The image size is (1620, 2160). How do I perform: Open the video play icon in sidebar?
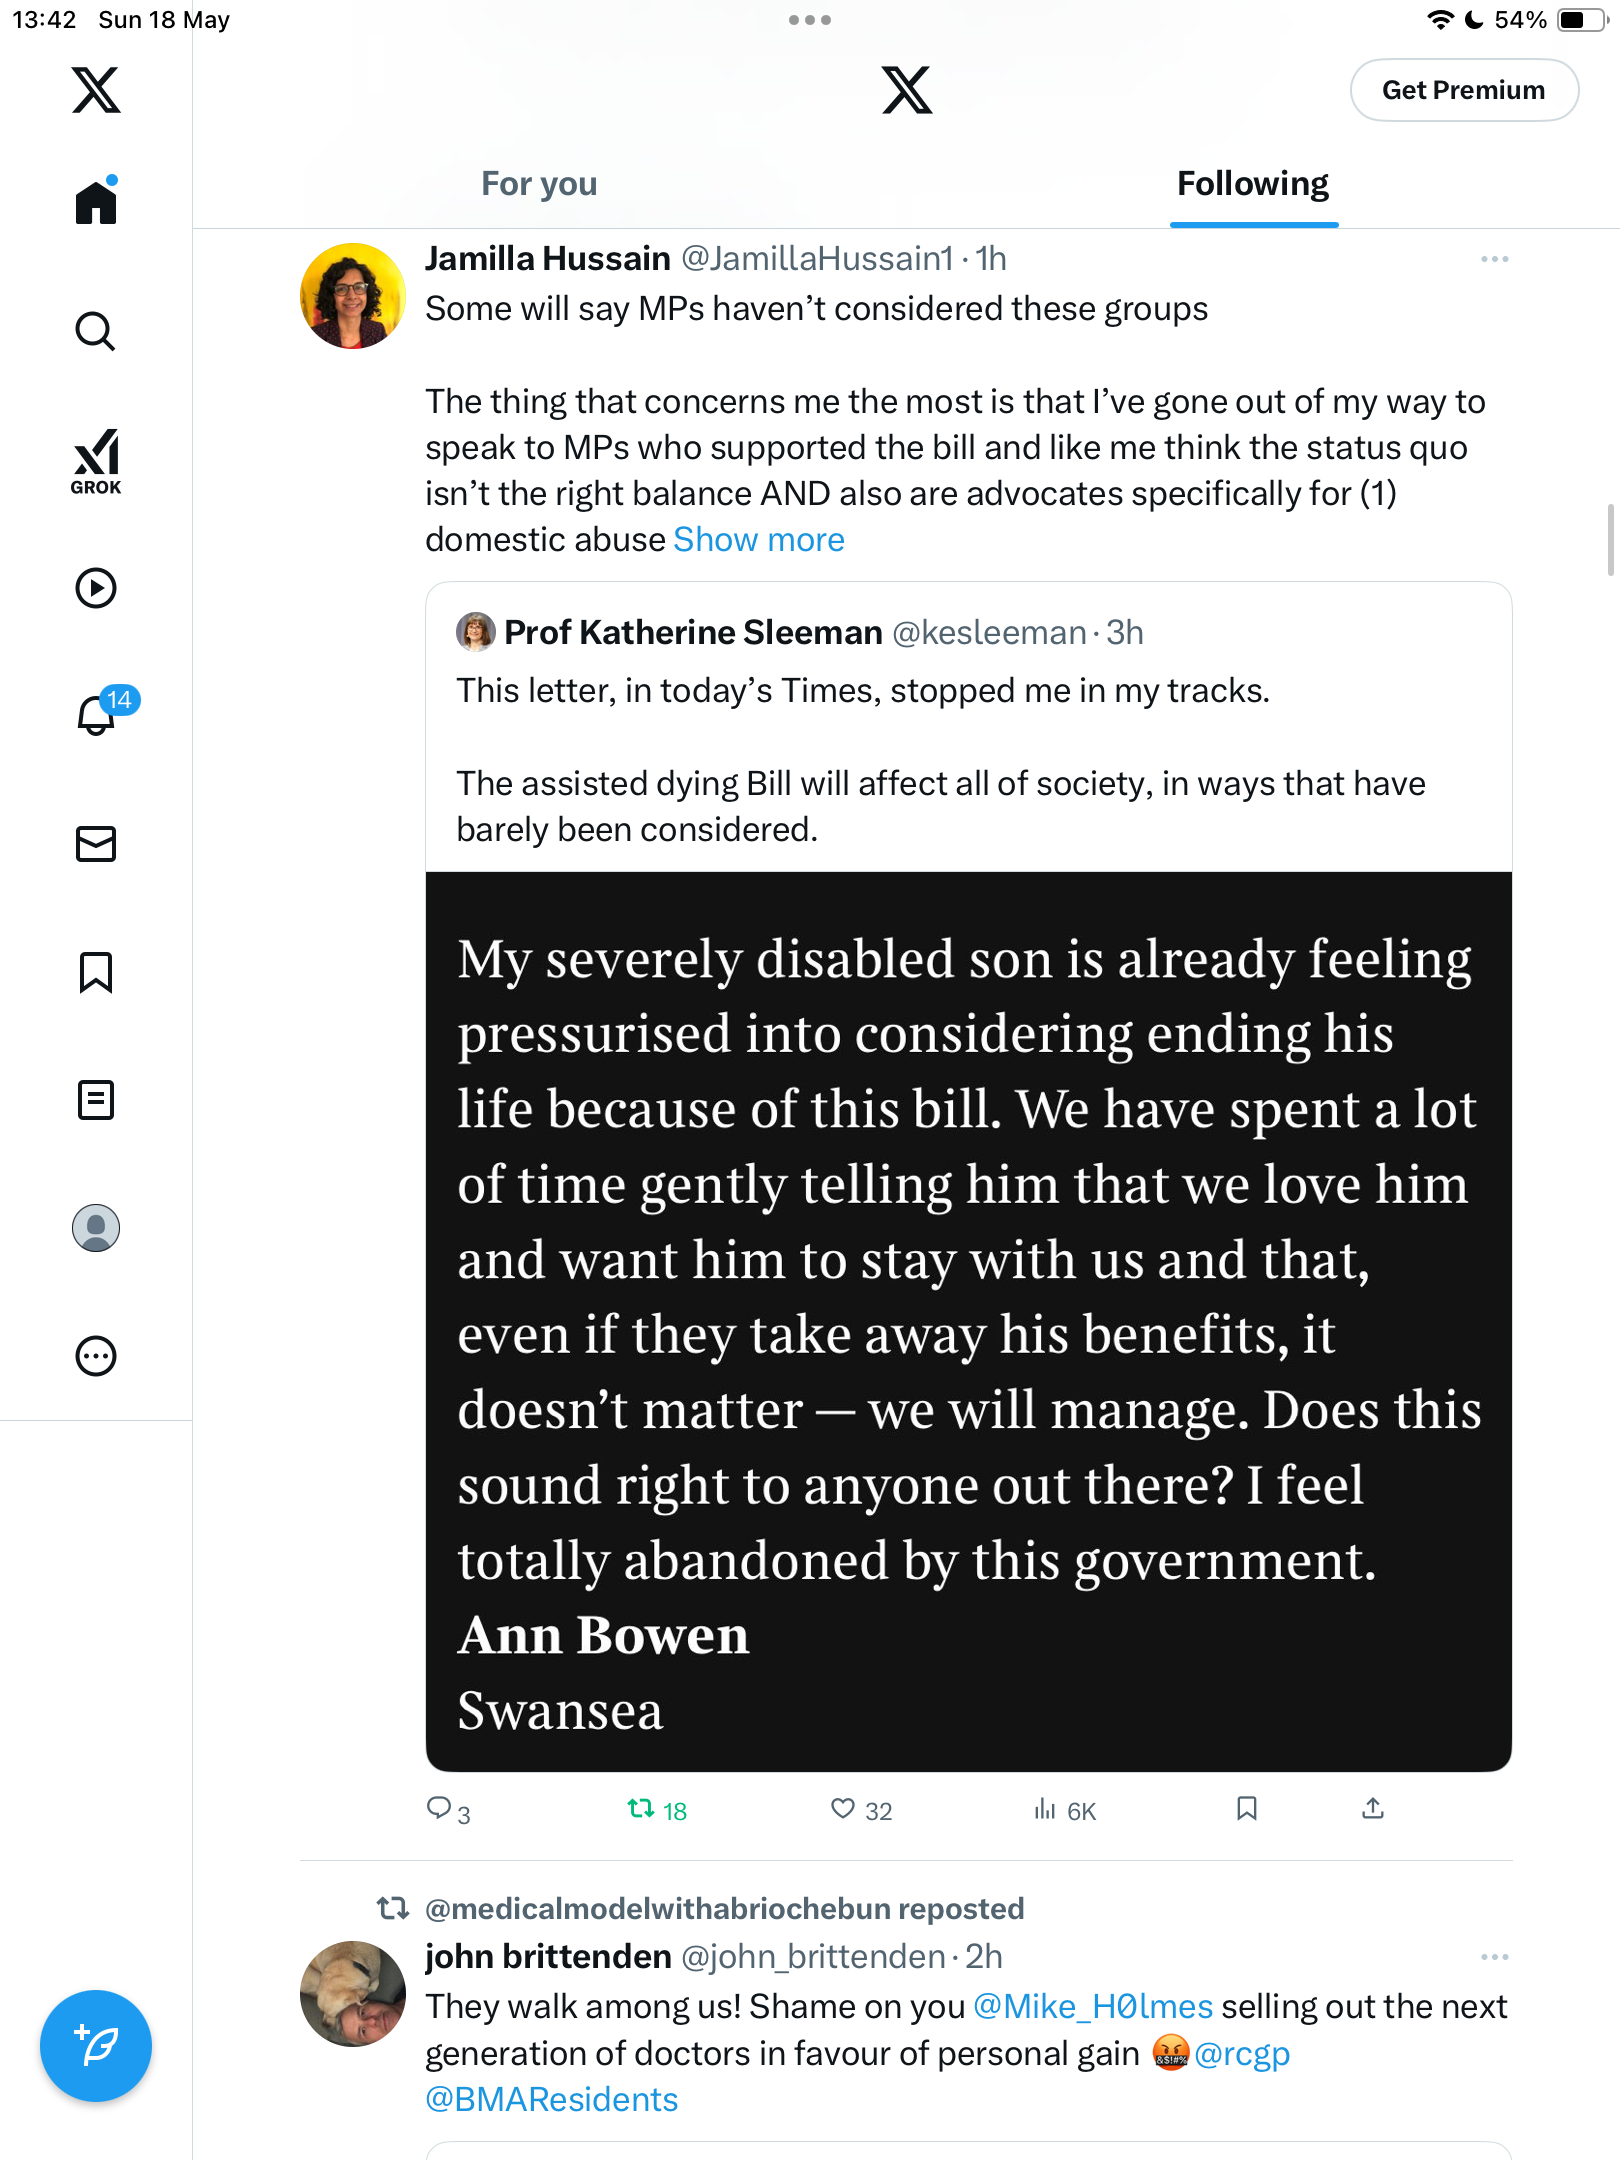point(96,588)
